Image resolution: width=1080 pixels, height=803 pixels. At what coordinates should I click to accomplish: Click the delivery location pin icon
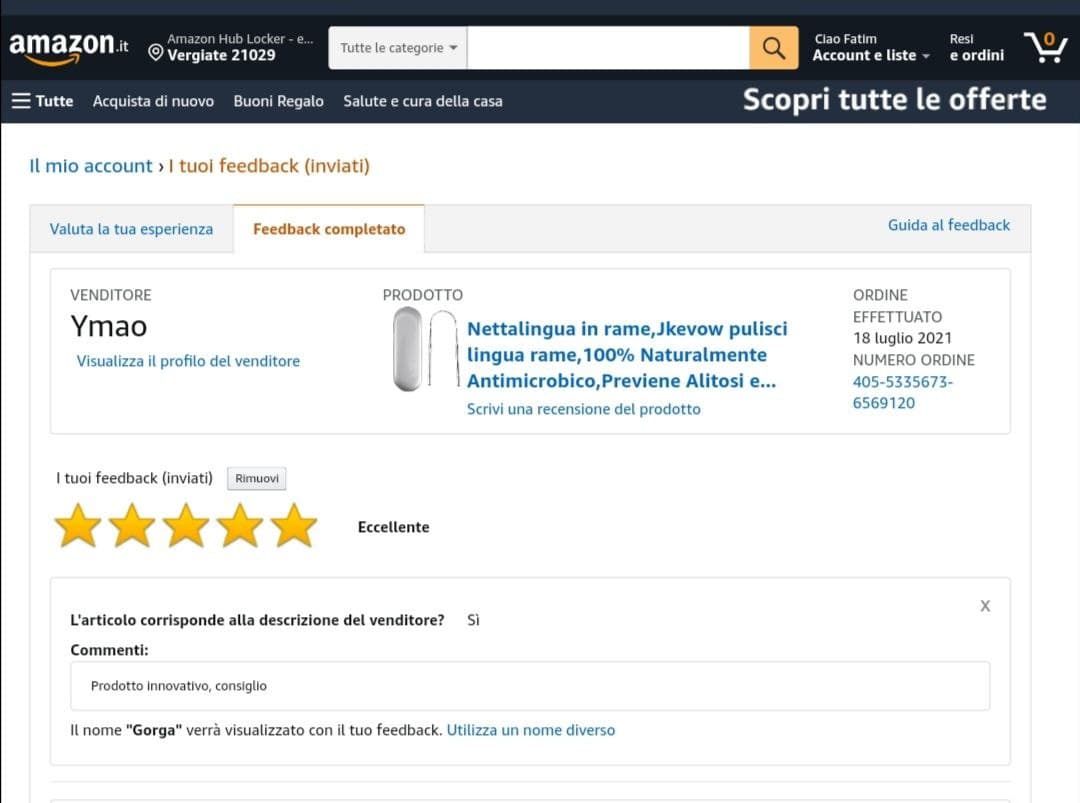coord(155,52)
